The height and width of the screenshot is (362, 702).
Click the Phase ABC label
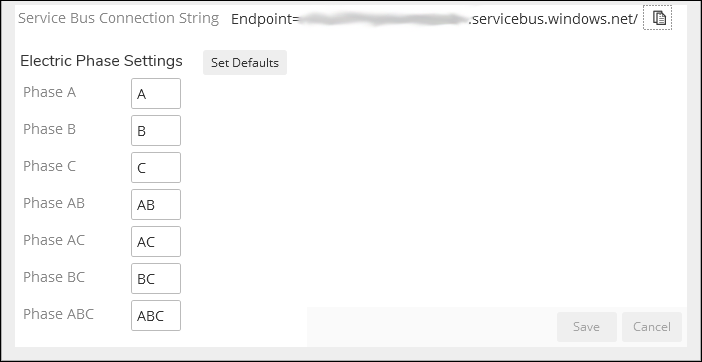pos(58,315)
